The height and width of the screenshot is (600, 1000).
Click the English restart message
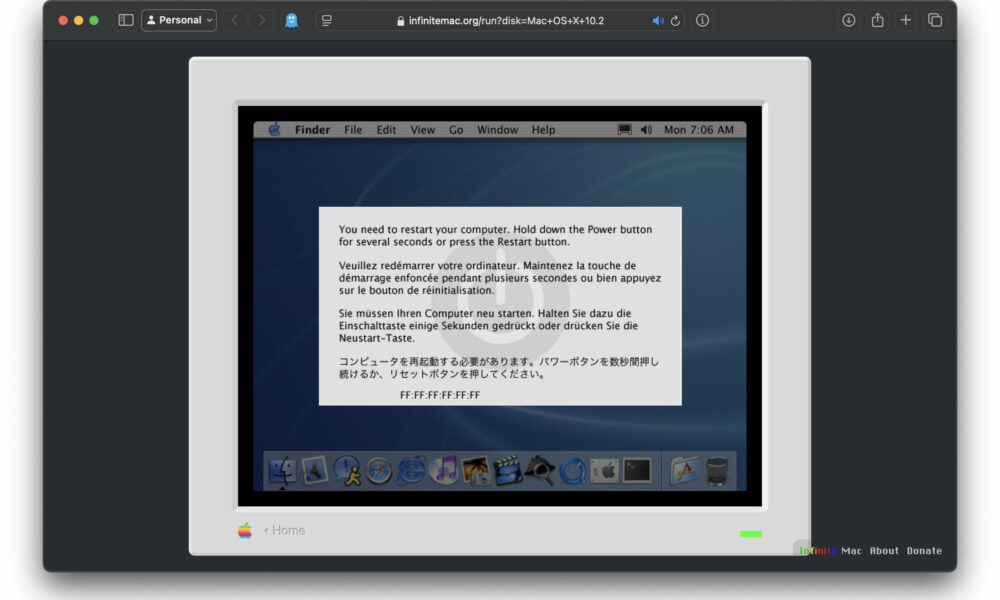(x=496, y=235)
